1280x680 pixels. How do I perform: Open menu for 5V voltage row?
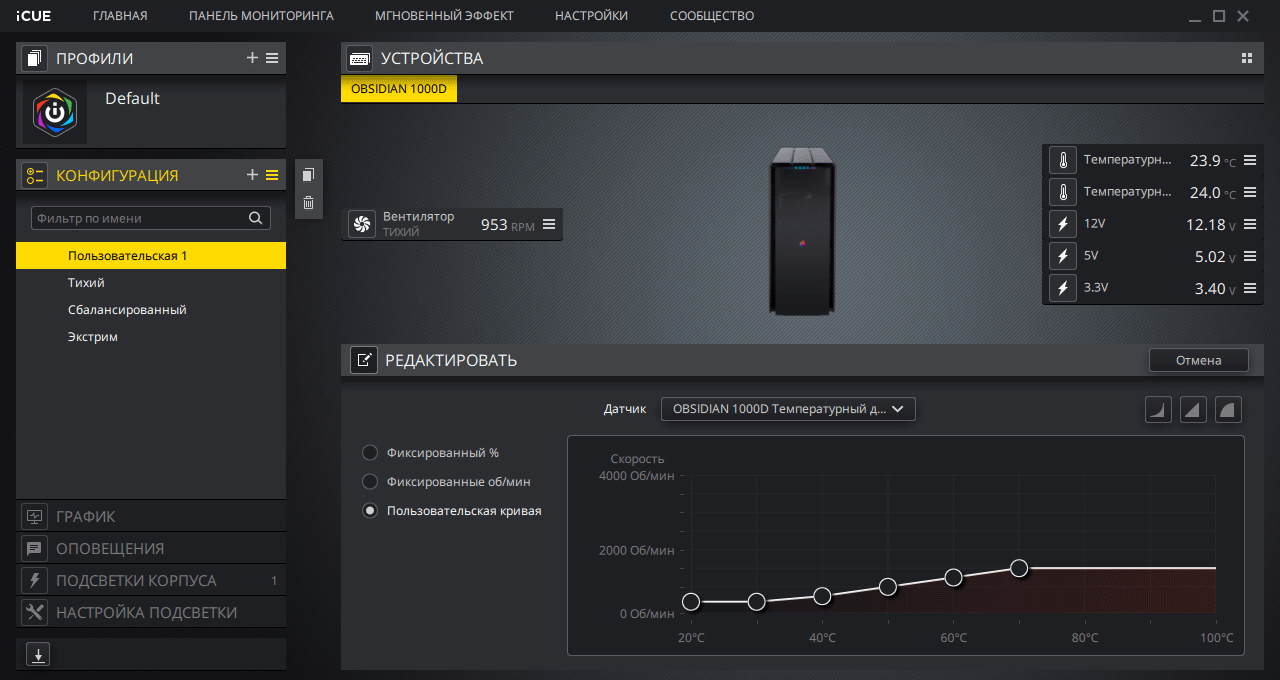[x=1250, y=256]
